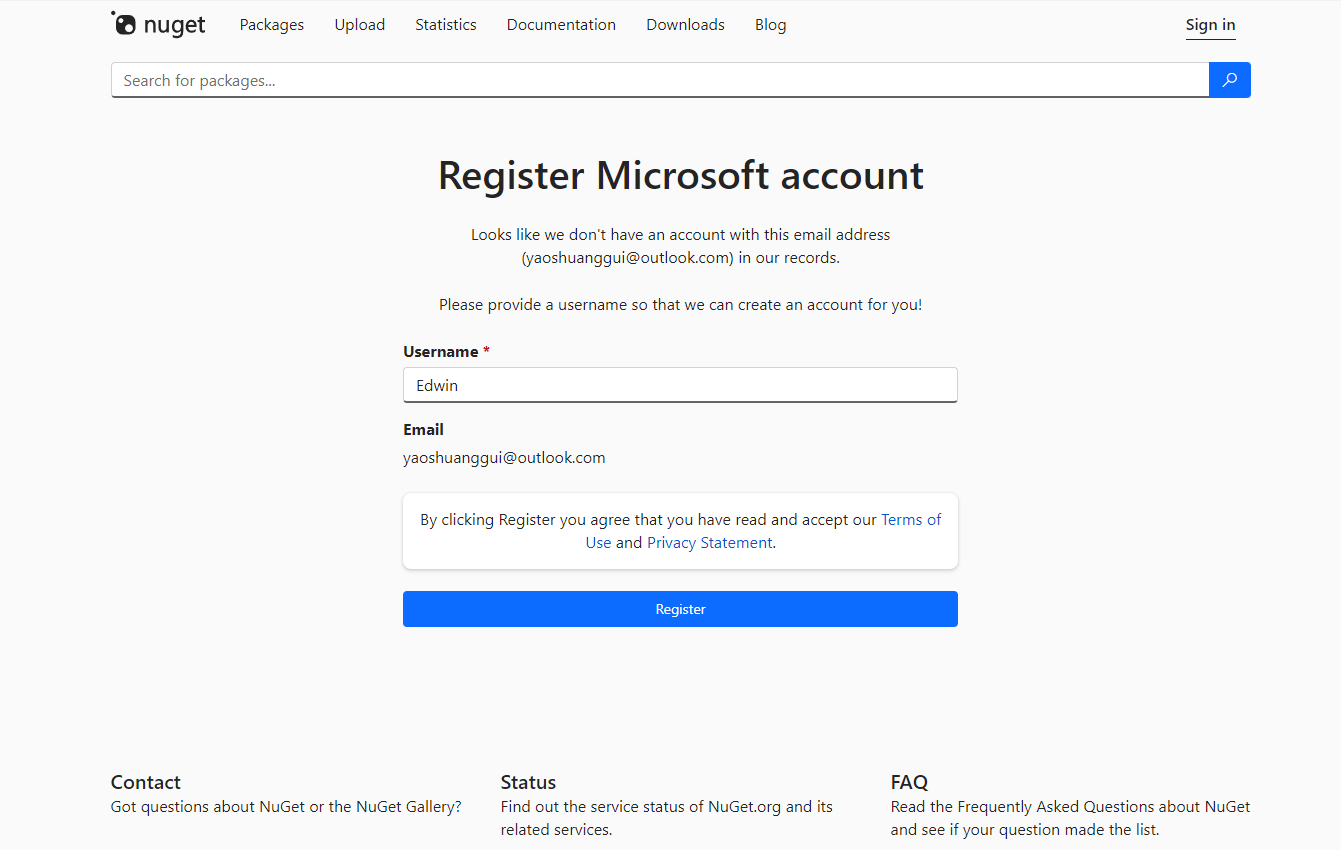1341x850 pixels.
Task: Click the Username field label
Action: click(440, 352)
